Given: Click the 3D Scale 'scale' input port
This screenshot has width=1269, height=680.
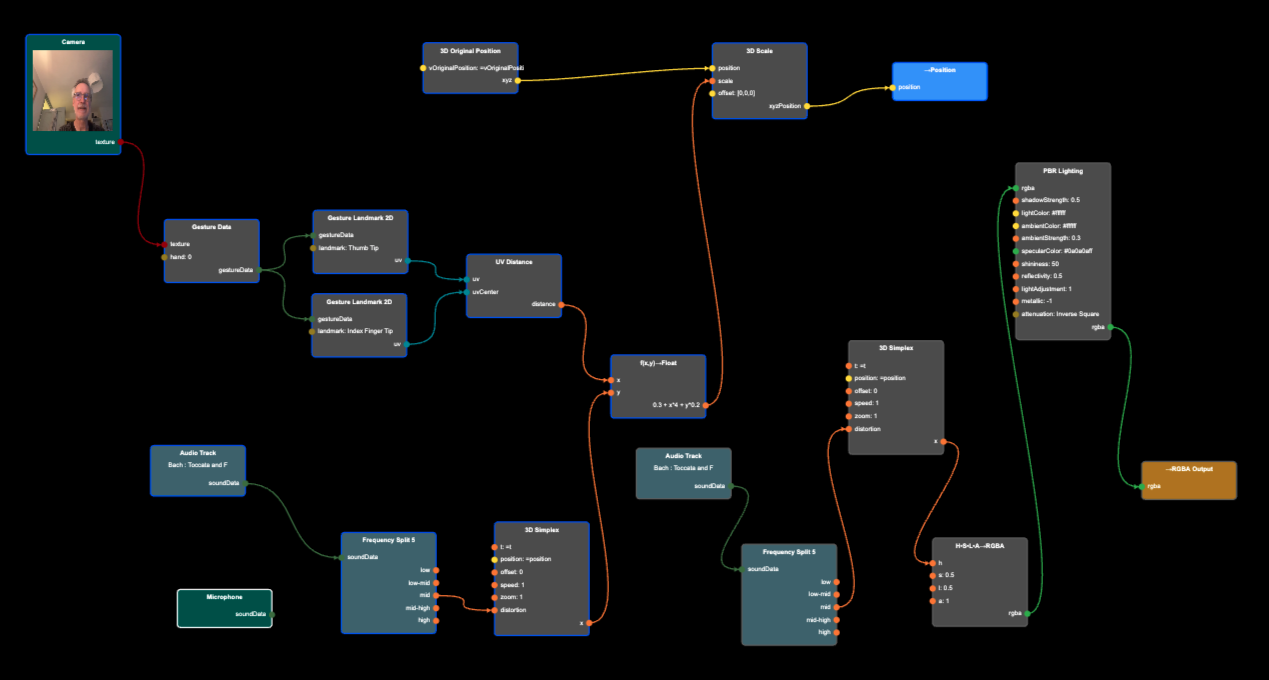Looking at the screenshot, I should [x=712, y=80].
